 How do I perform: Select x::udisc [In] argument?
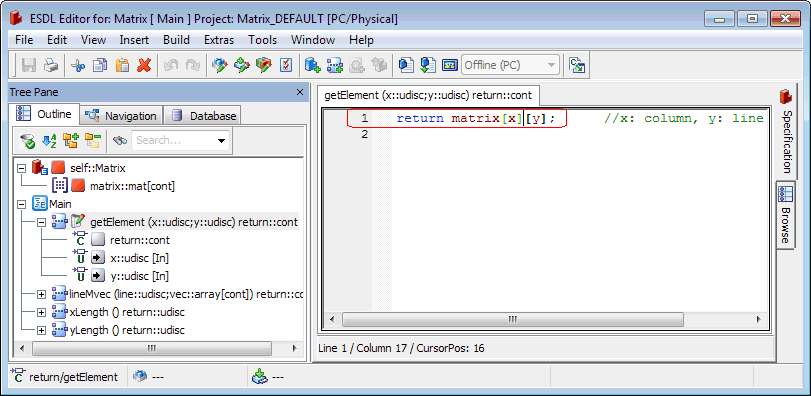(x=139, y=258)
